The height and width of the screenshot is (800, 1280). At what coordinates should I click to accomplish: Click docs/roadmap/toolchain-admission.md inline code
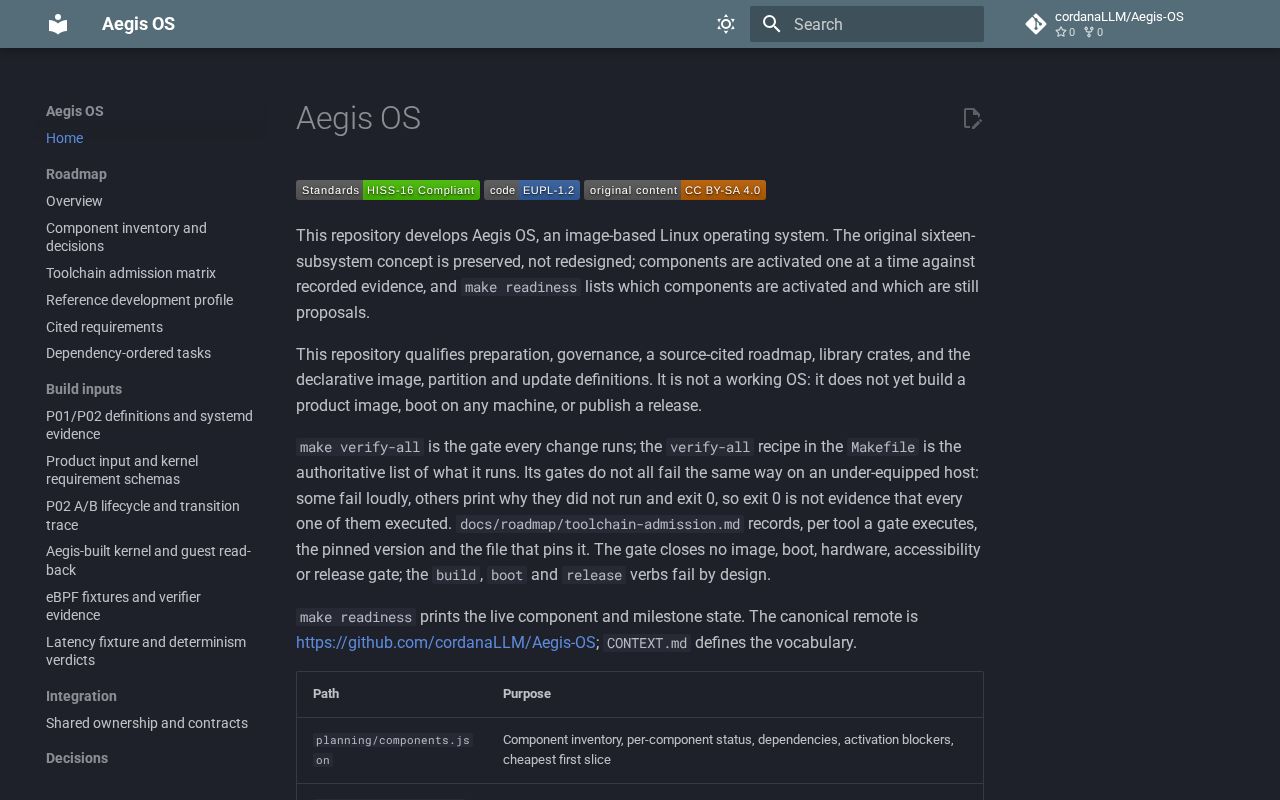tap(600, 524)
